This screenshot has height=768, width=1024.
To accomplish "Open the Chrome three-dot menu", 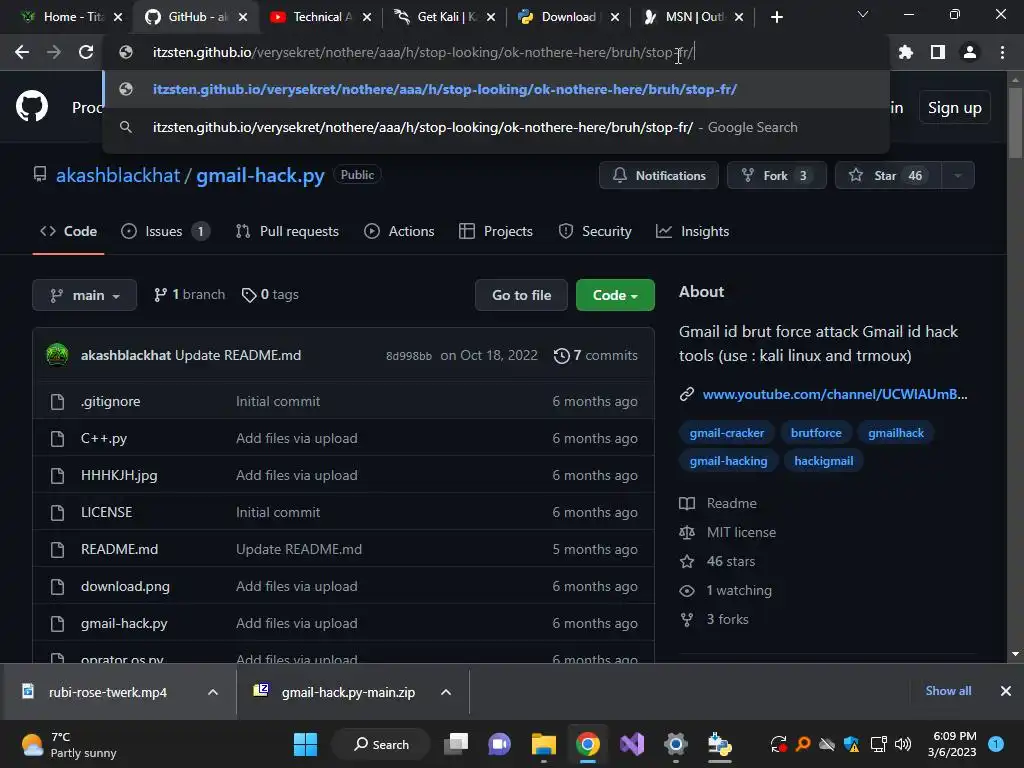I will click(x=1002, y=52).
